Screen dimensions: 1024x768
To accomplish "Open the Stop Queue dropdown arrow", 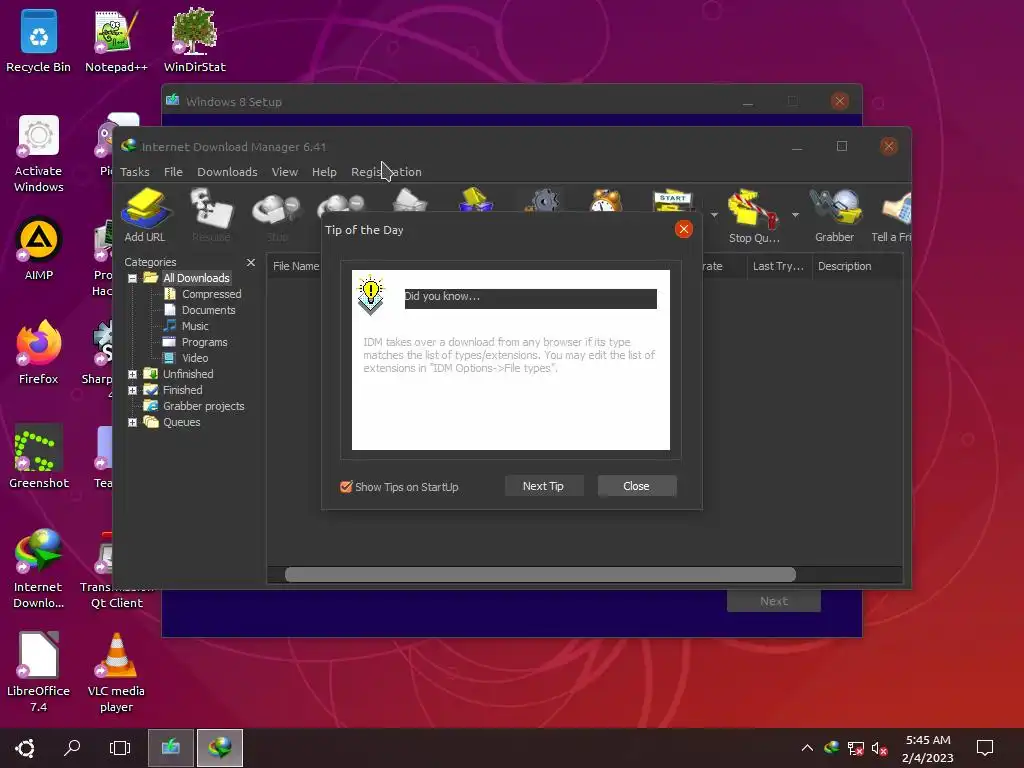I will point(795,215).
